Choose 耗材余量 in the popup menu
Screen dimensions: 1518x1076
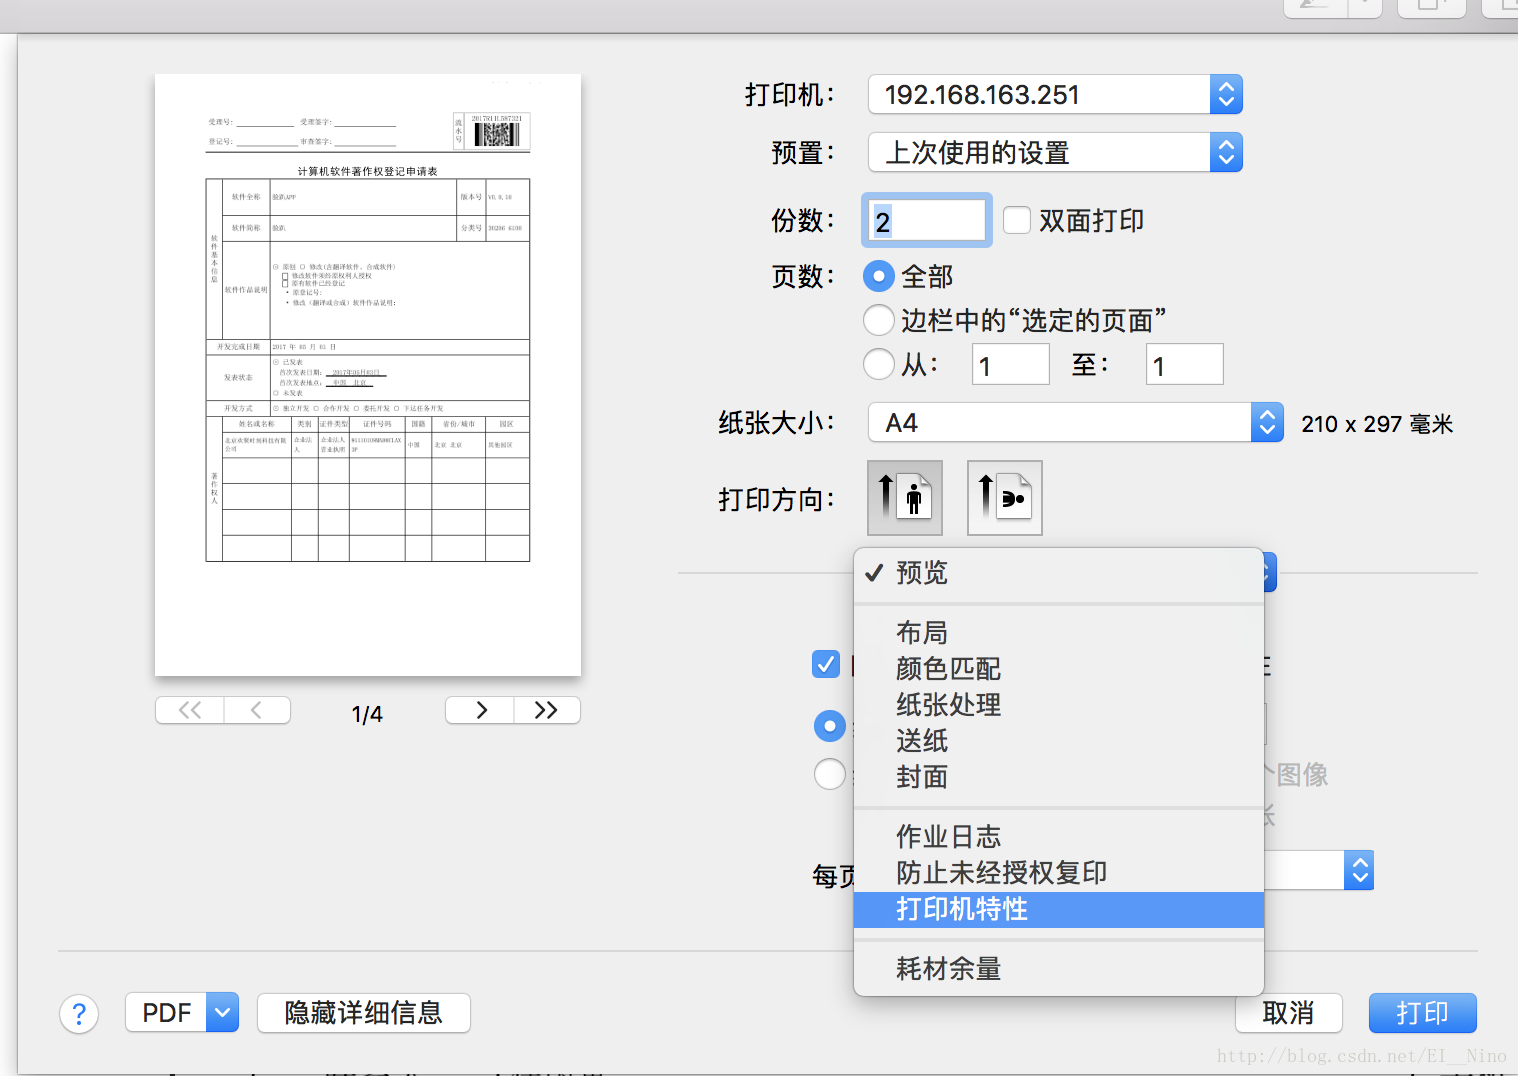[1059, 969]
